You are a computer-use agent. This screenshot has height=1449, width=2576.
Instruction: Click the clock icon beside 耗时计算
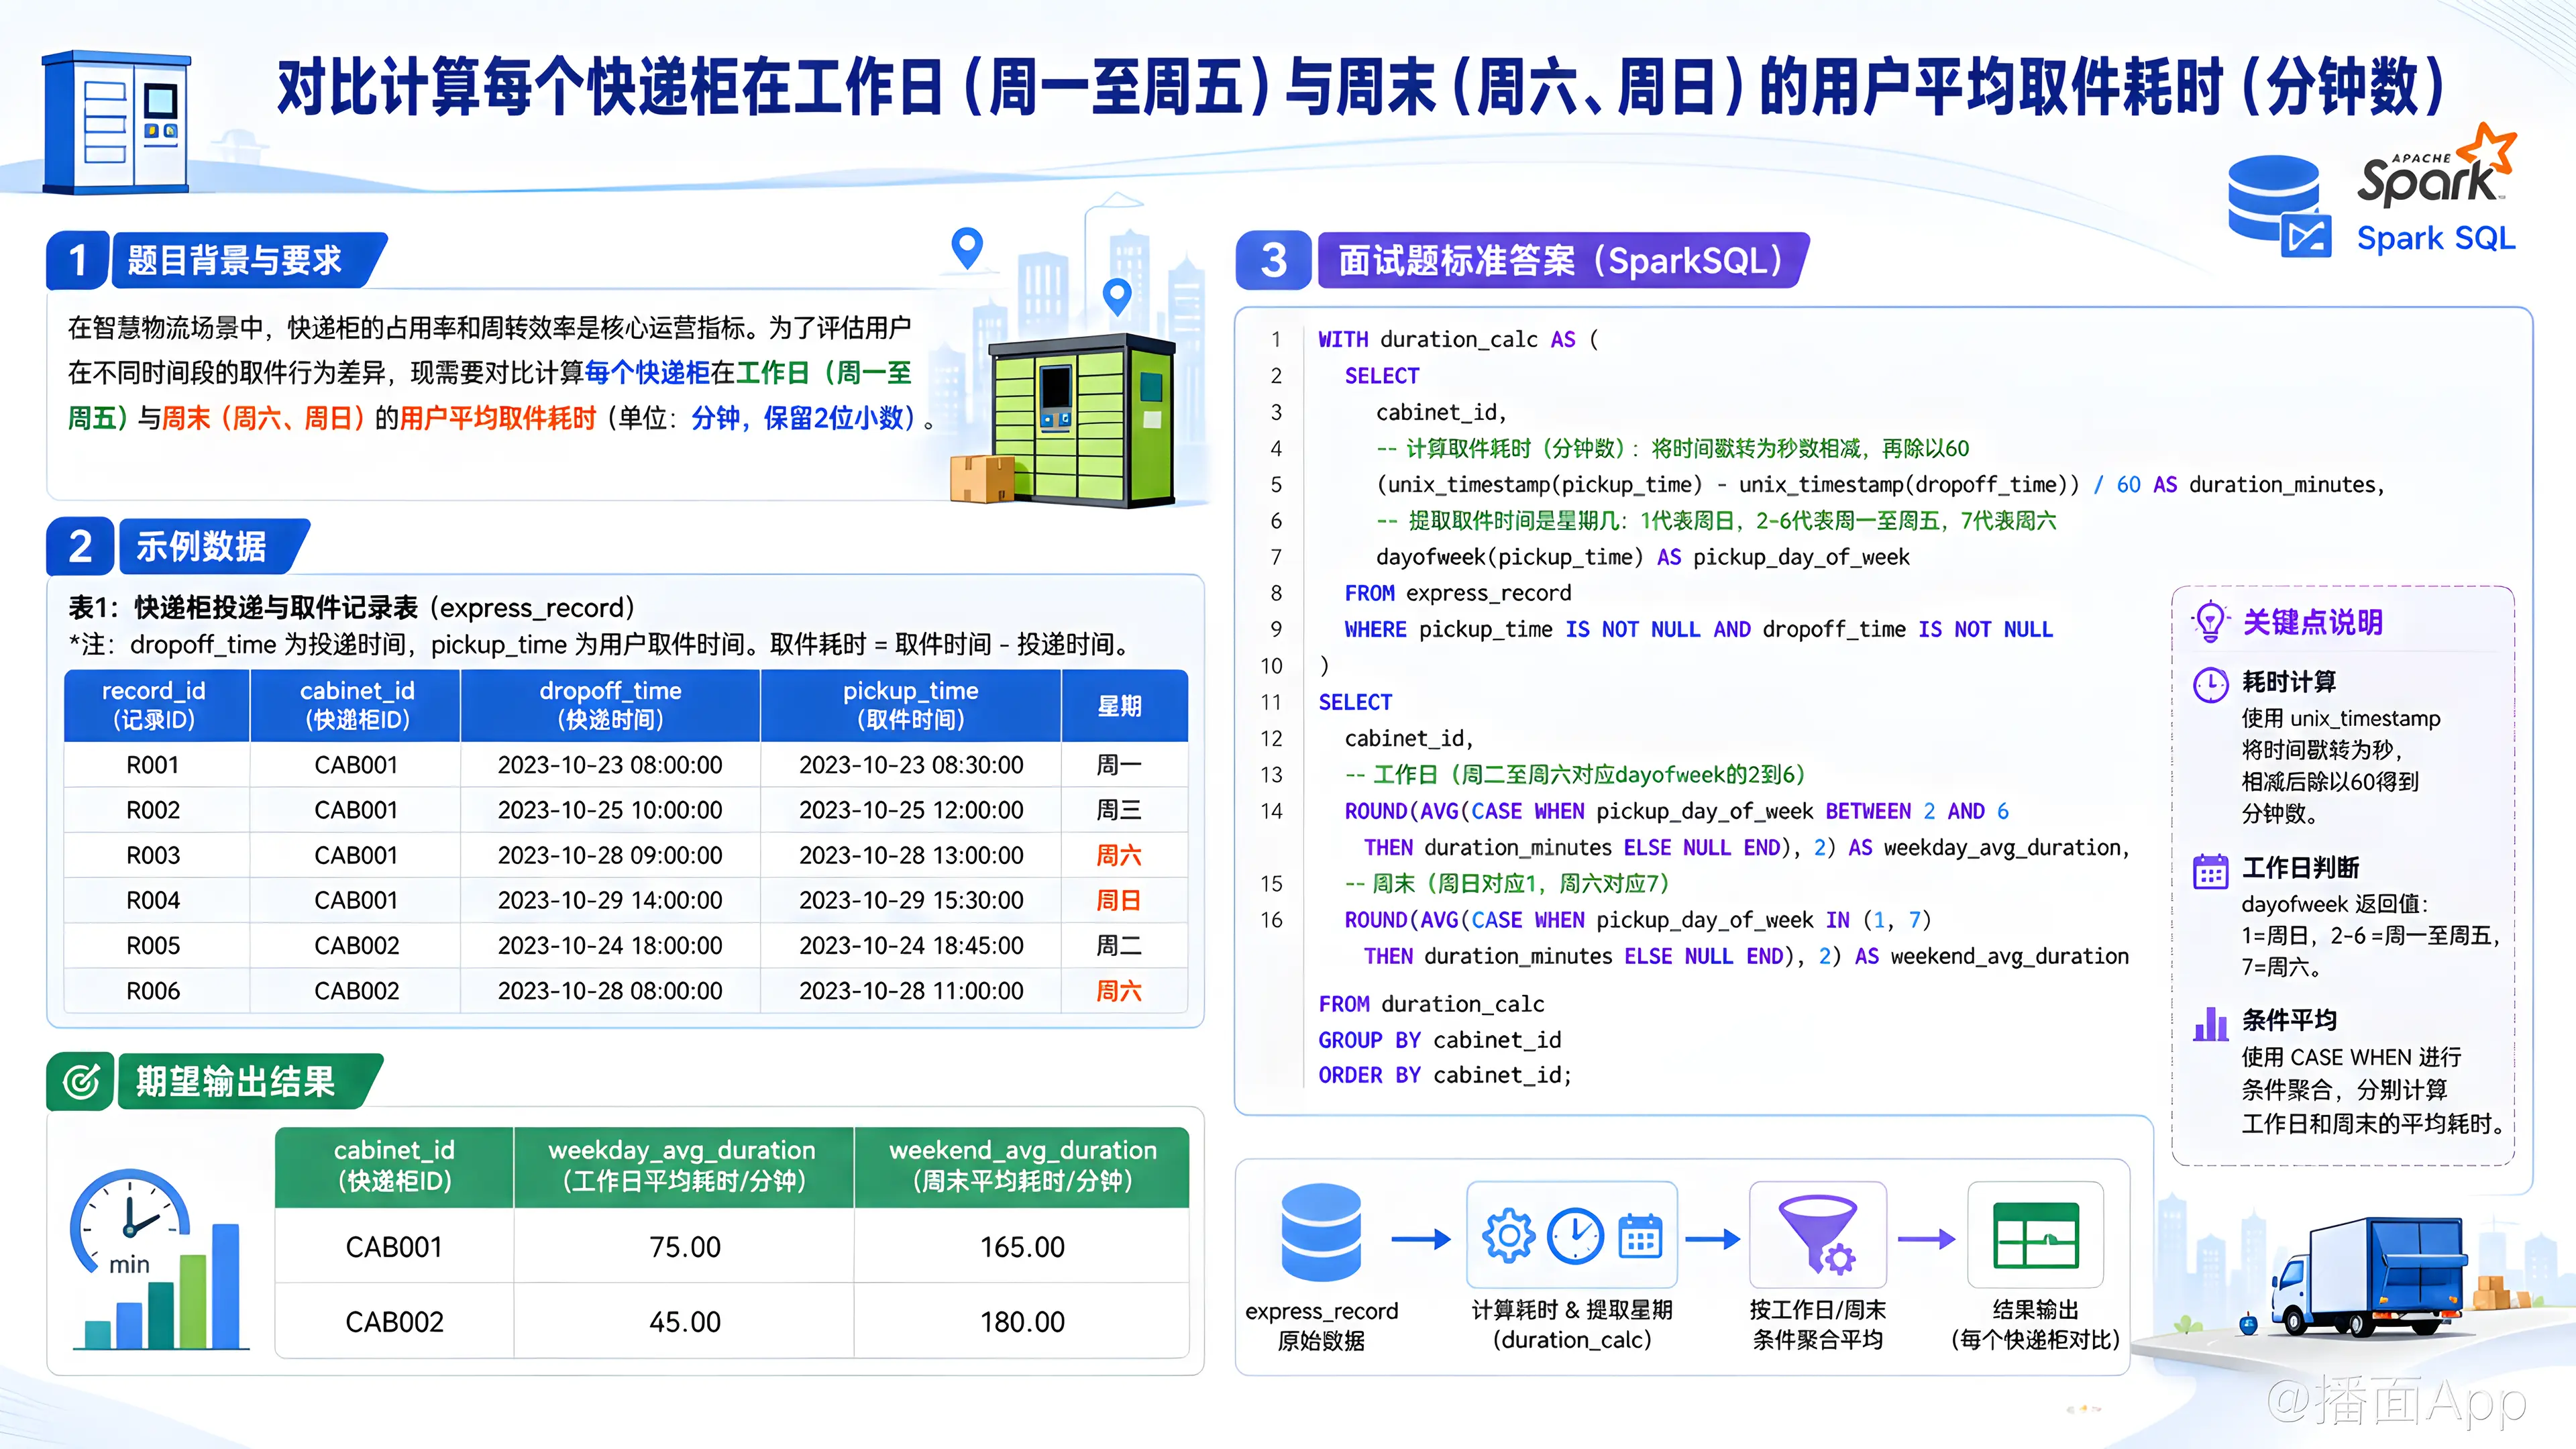click(2211, 685)
